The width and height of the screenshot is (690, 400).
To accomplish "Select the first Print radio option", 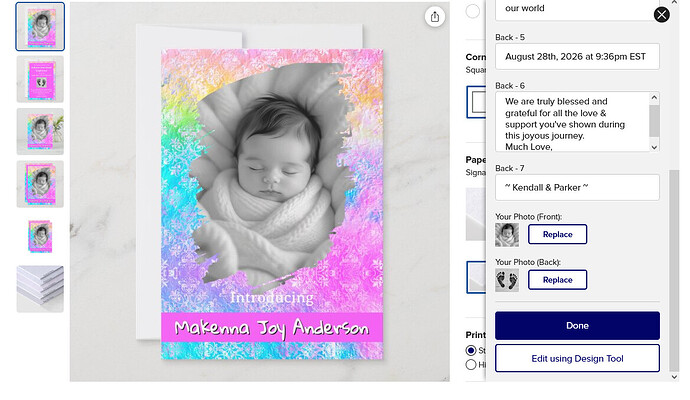I will pos(471,350).
